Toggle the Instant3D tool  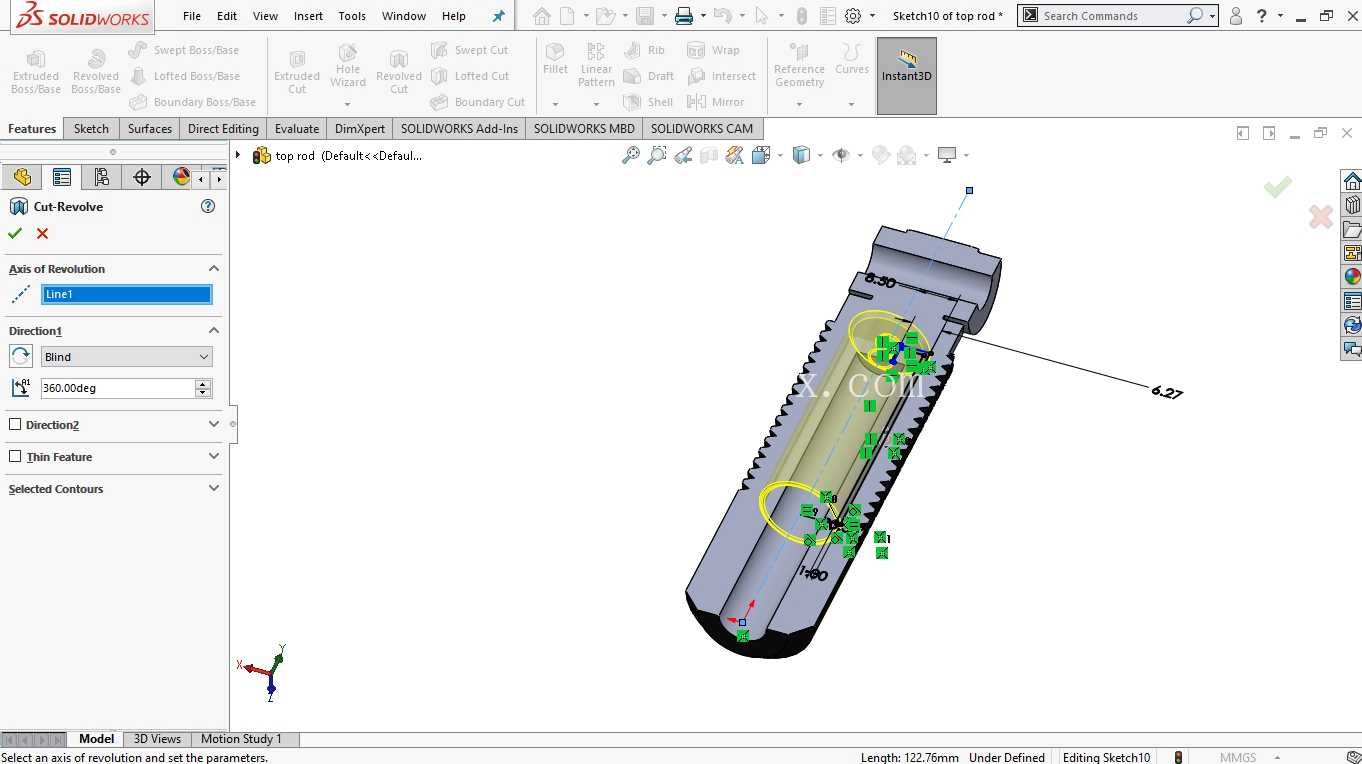(x=906, y=76)
